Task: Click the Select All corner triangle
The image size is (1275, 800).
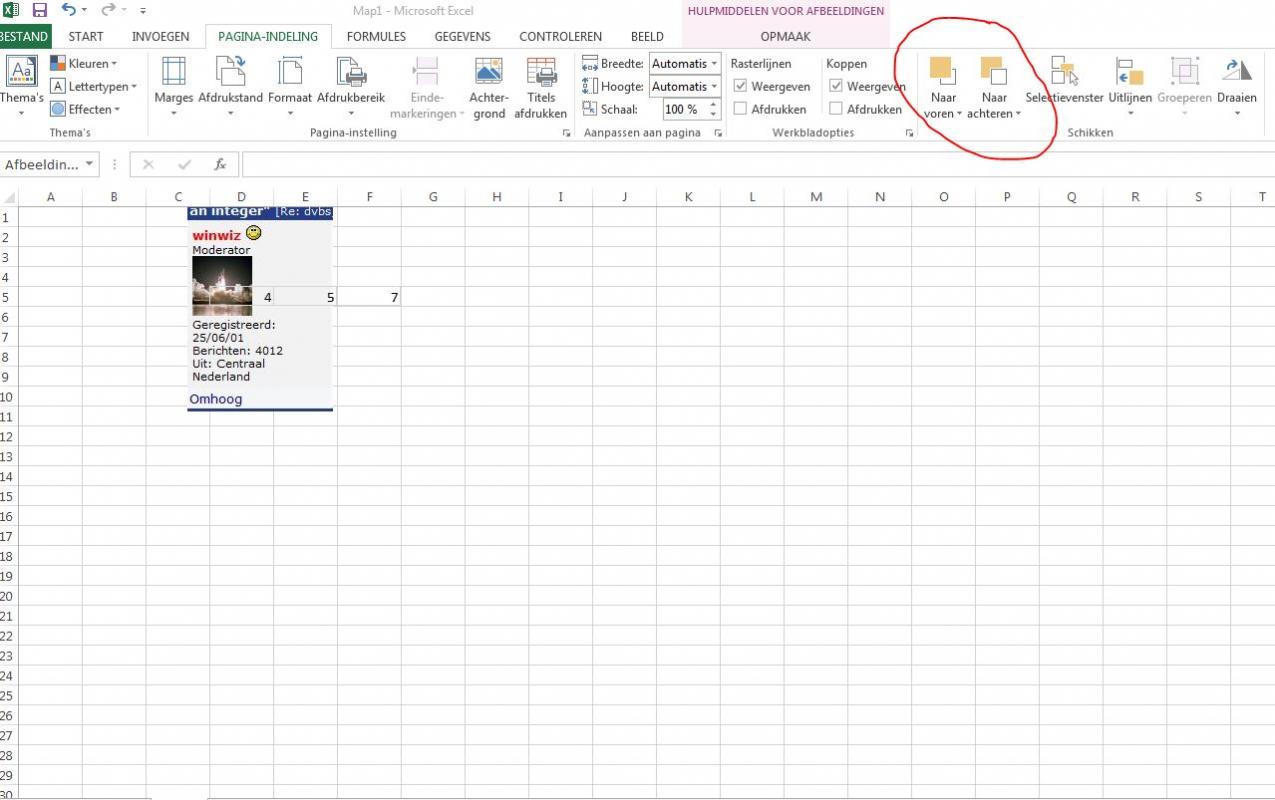Action: [x=10, y=197]
